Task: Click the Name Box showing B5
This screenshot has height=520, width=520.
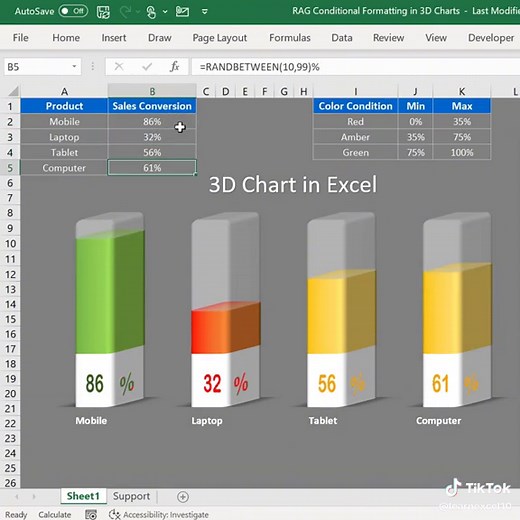Action: pyautogui.click(x=37, y=67)
